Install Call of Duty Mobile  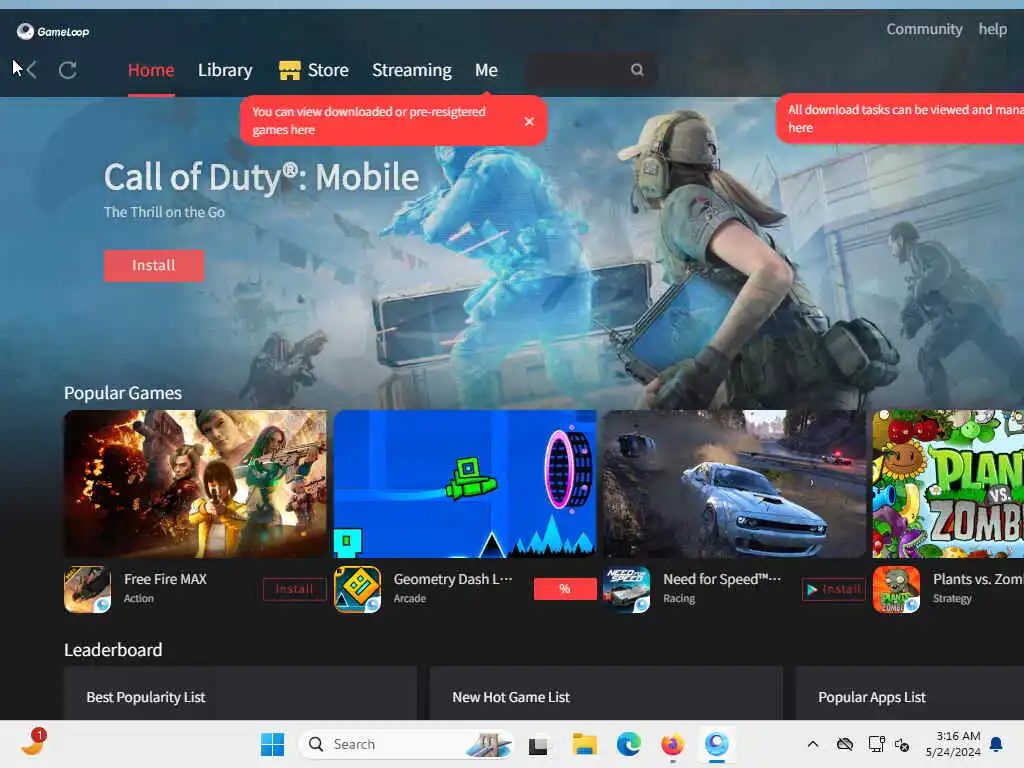[x=153, y=265]
